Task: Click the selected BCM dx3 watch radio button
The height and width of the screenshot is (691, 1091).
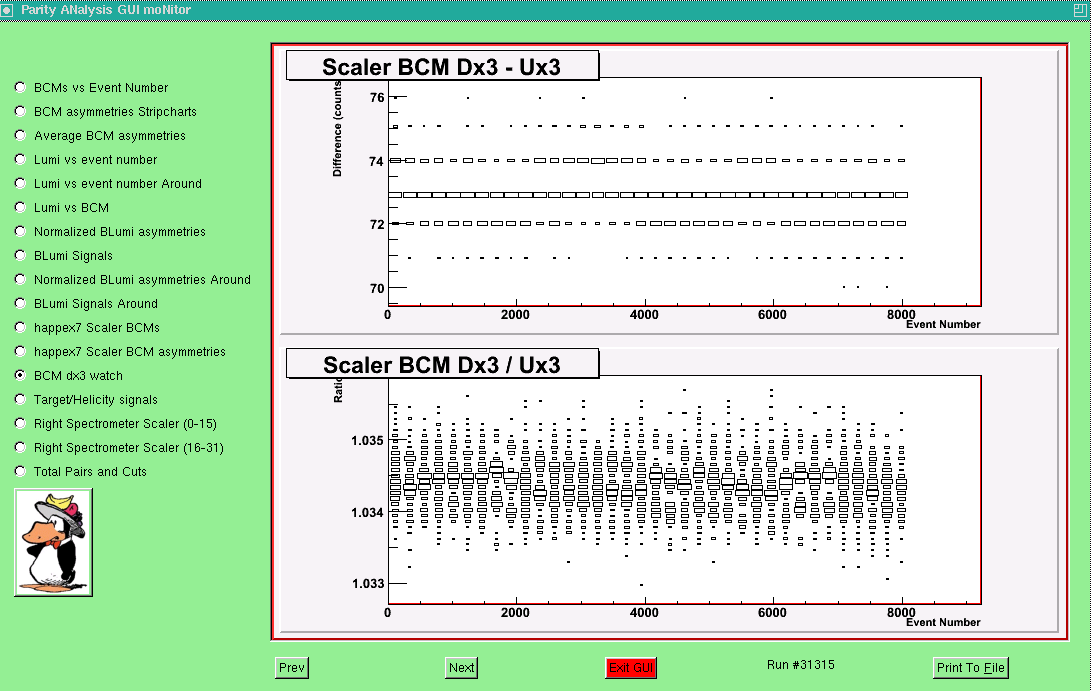Action: [20, 376]
